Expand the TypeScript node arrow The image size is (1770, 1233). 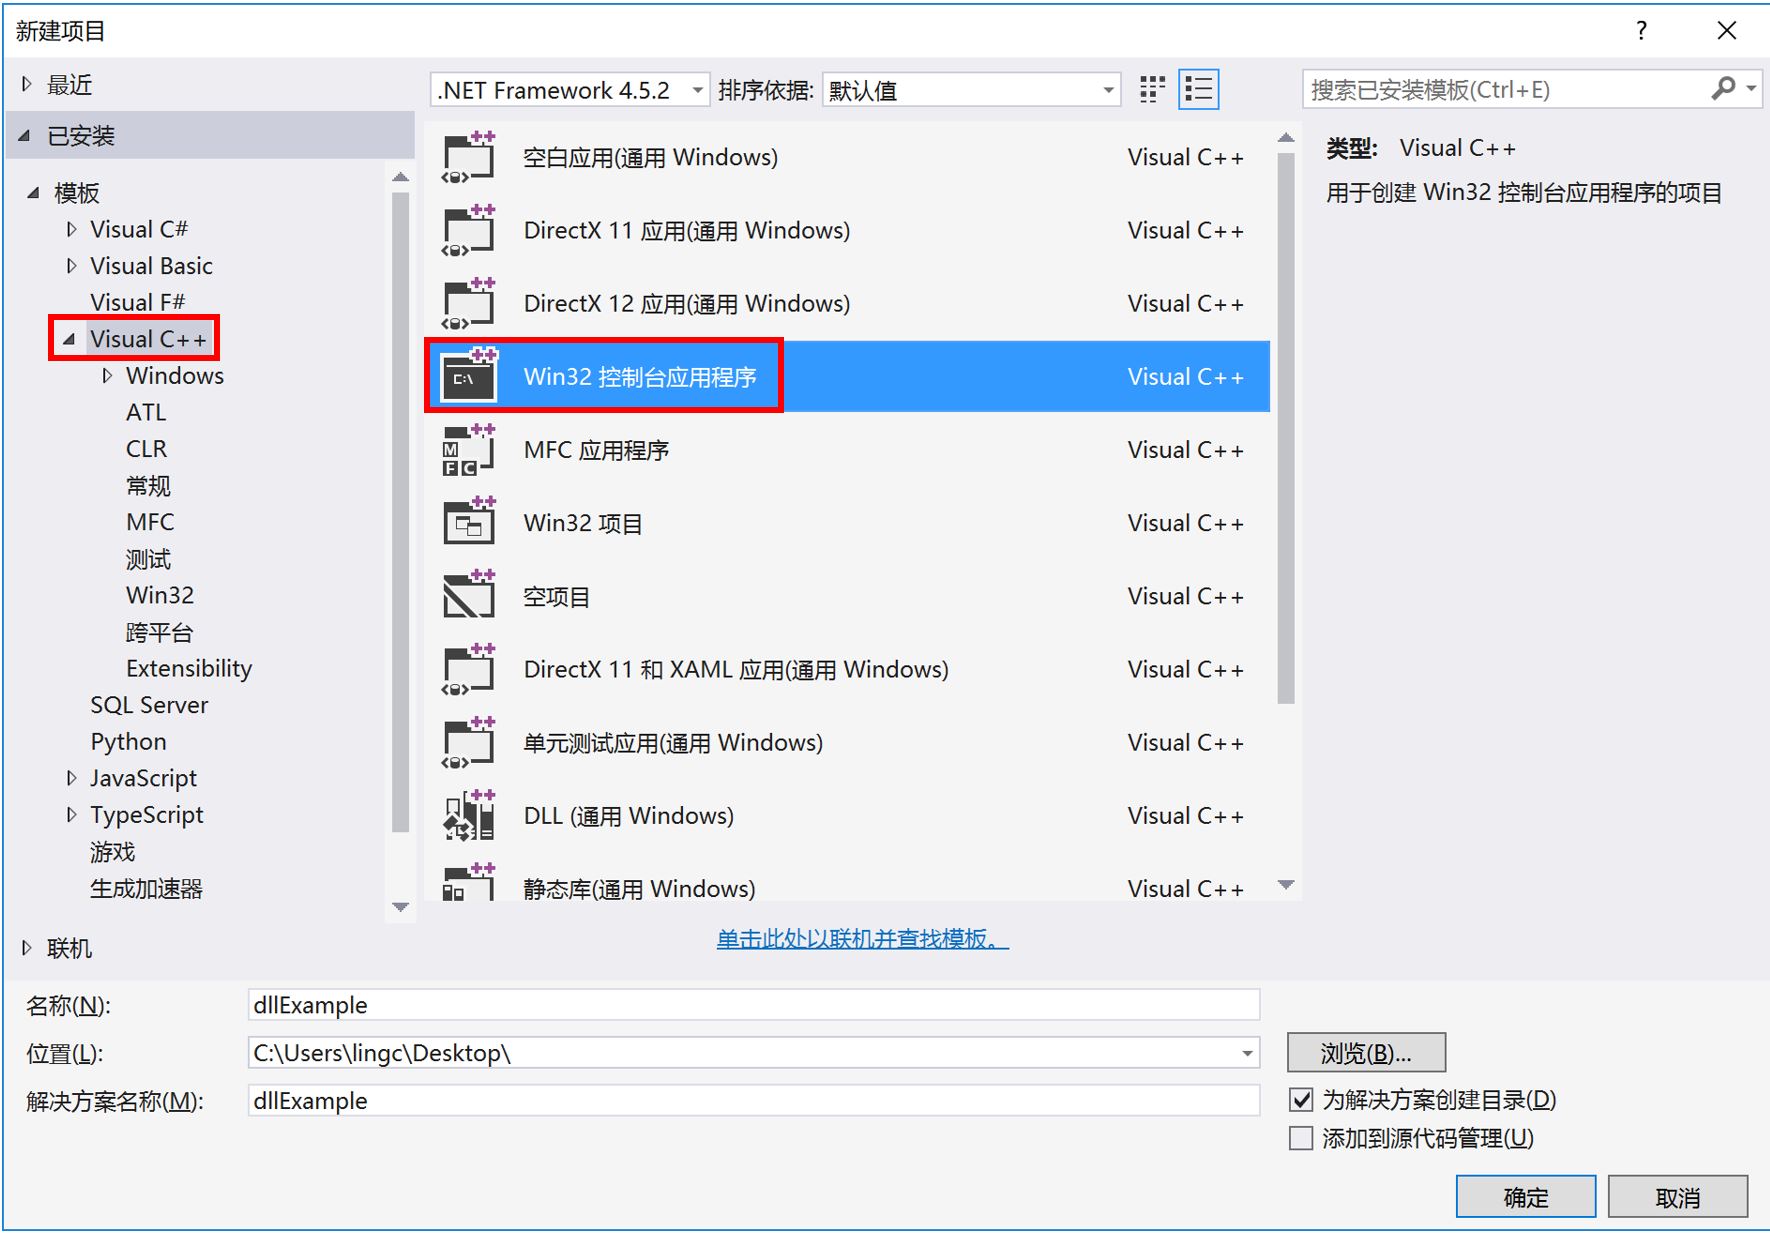pyautogui.click(x=71, y=815)
